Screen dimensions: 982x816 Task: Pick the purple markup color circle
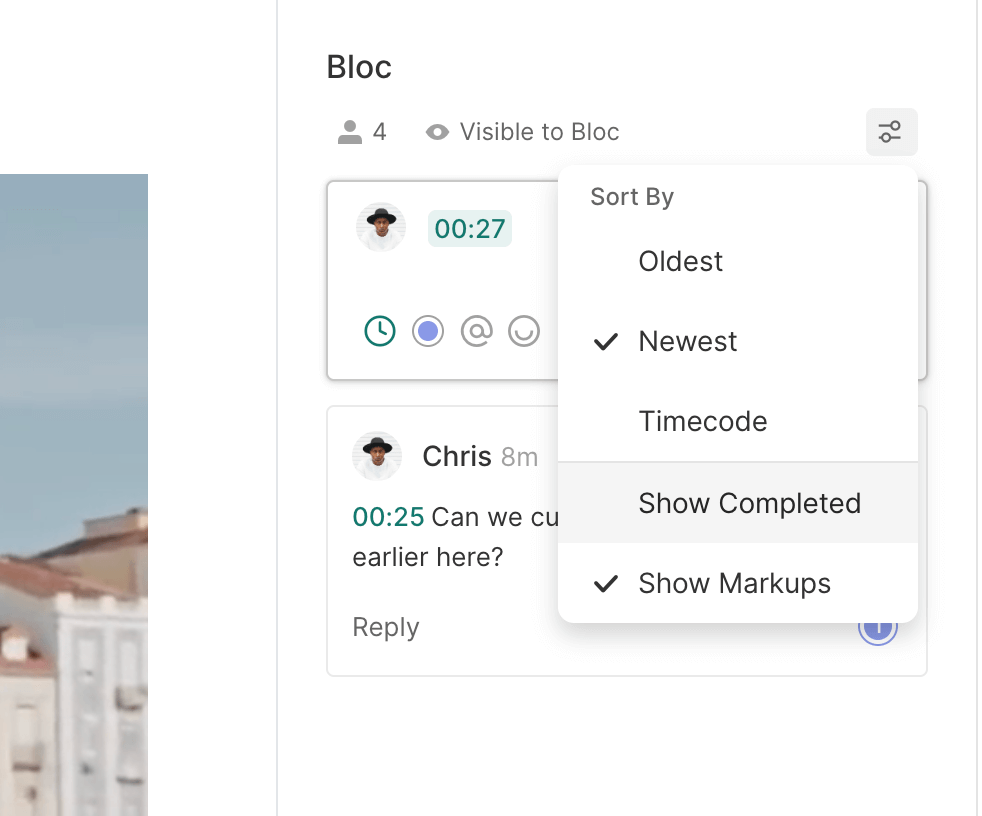coord(428,331)
